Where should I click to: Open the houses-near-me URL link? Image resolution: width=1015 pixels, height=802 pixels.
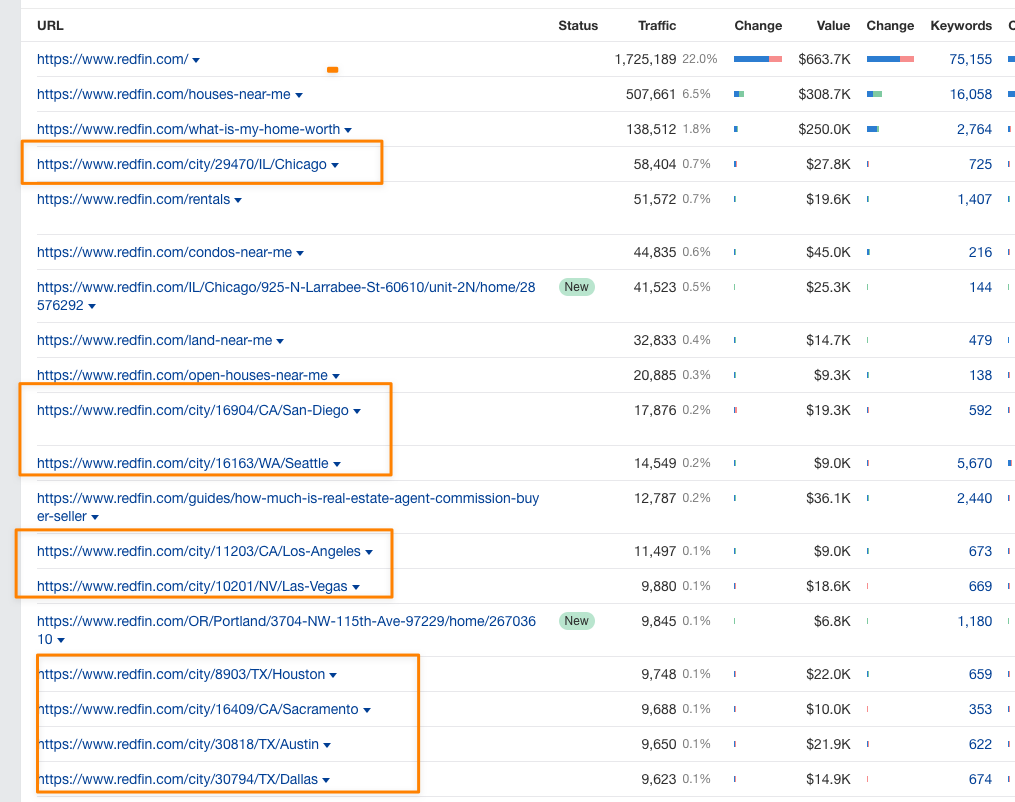[164, 94]
